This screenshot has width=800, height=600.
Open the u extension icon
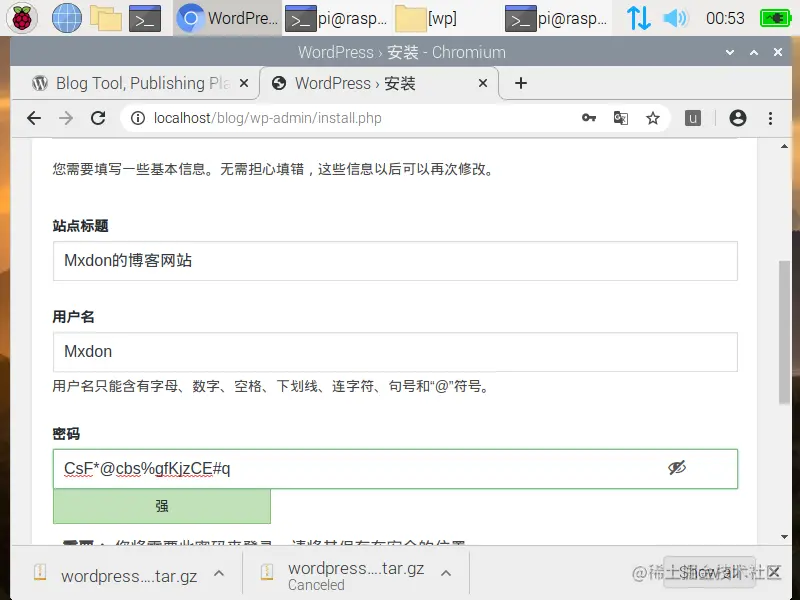(692, 118)
